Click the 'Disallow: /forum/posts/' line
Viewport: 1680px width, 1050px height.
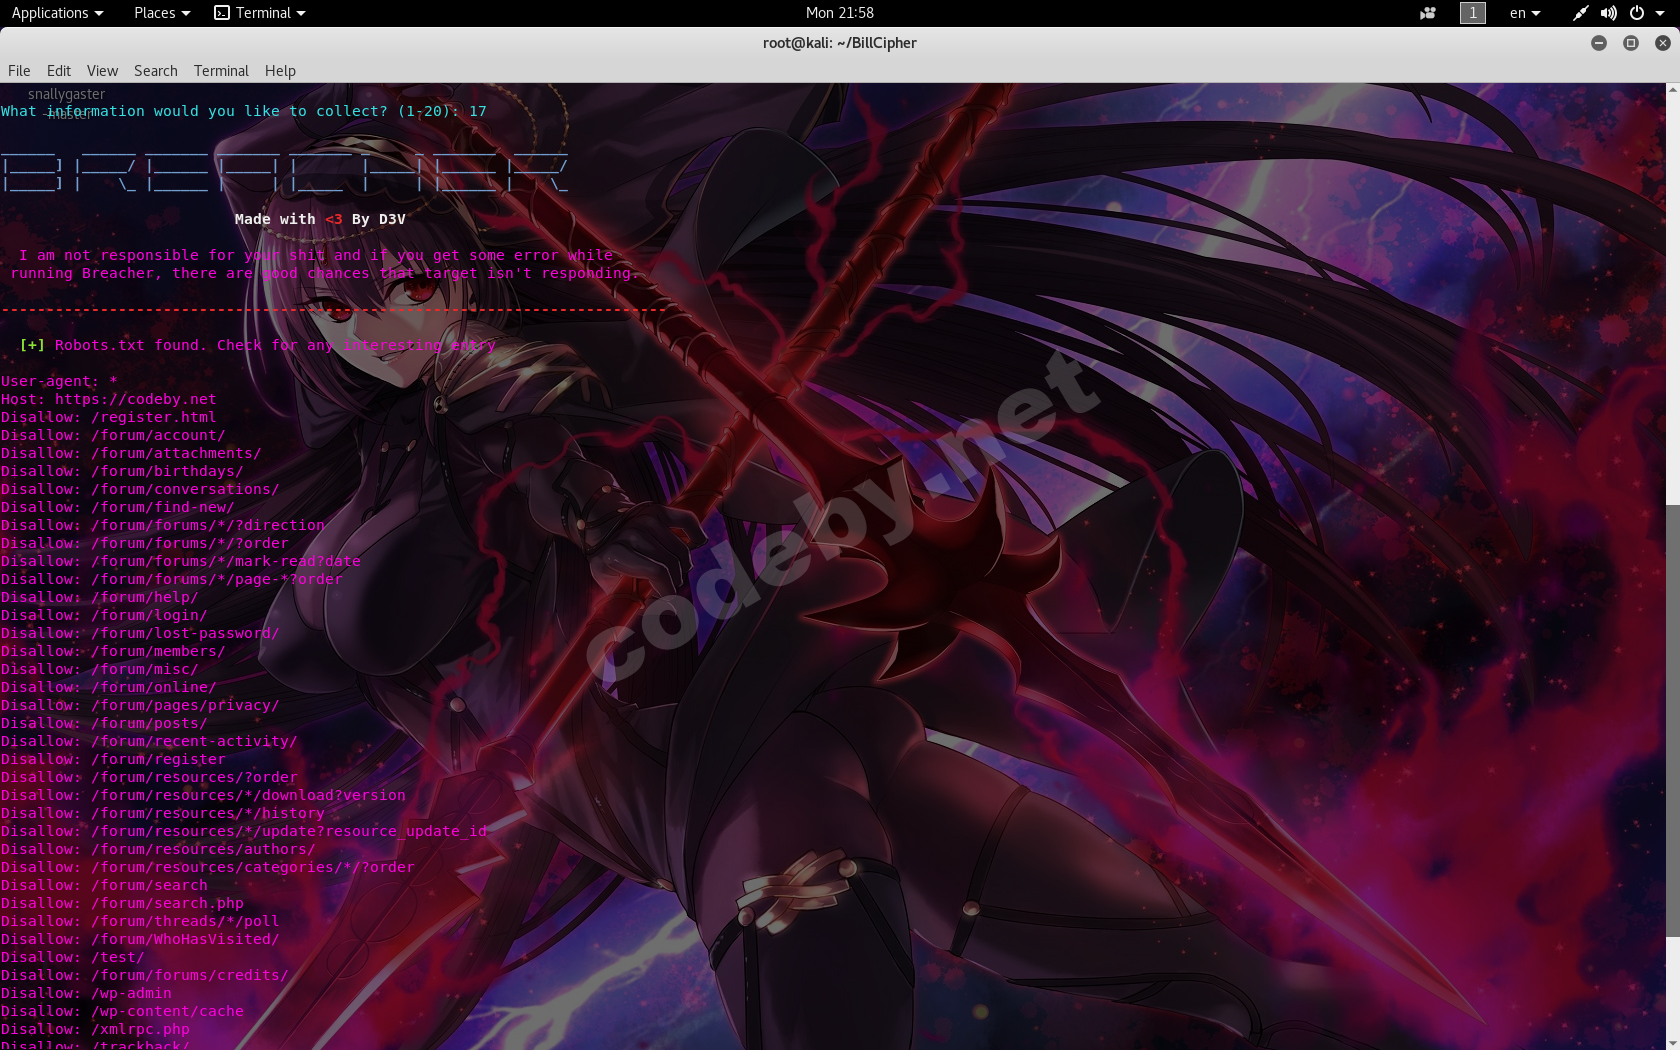coord(104,723)
